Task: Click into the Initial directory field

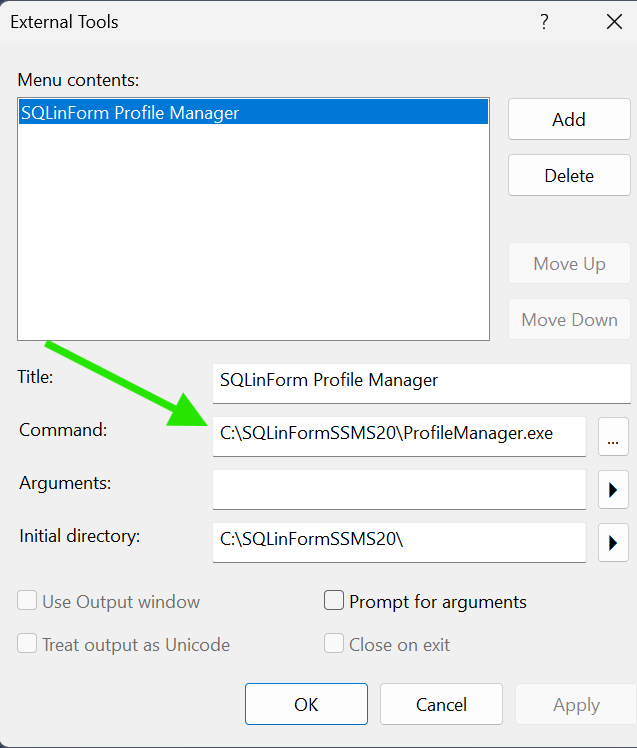Action: (x=399, y=542)
